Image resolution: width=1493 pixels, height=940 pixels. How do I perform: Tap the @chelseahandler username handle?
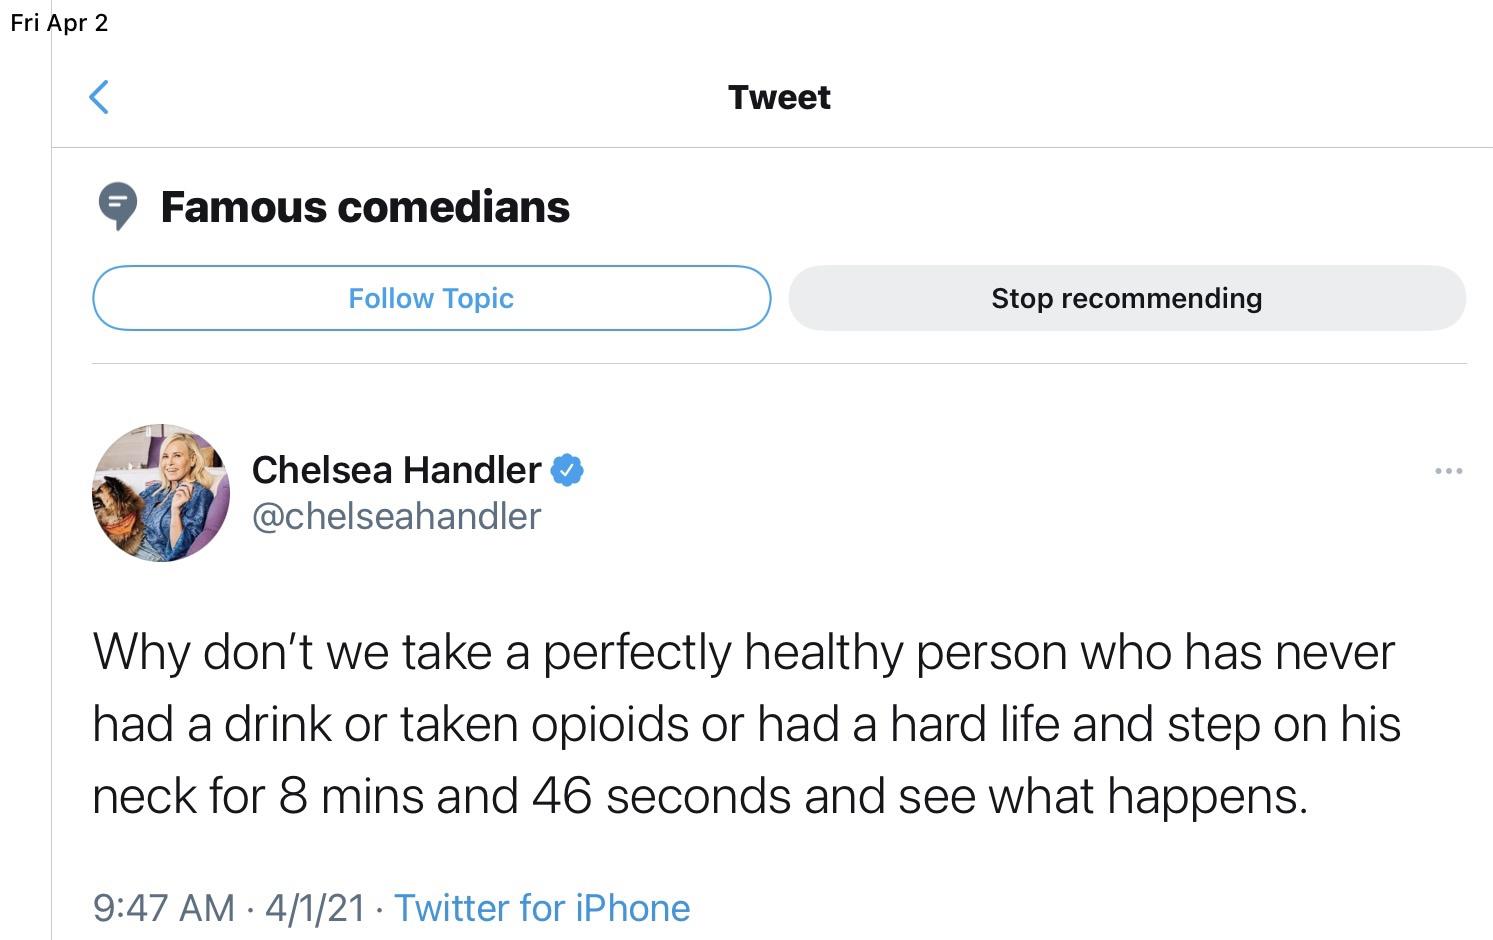pyautogui.click(x=396, y=516)
